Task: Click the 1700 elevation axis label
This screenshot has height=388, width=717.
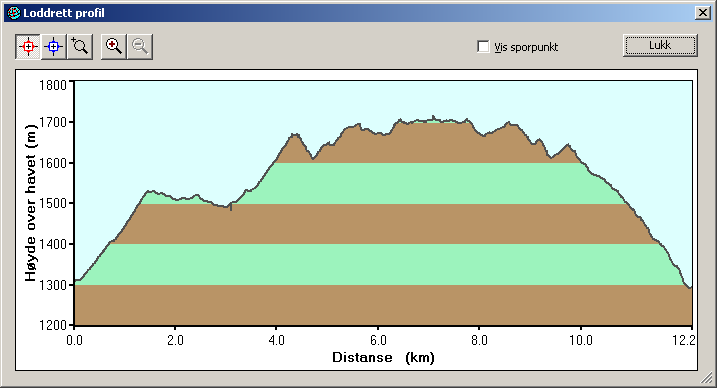Action: 53,122
